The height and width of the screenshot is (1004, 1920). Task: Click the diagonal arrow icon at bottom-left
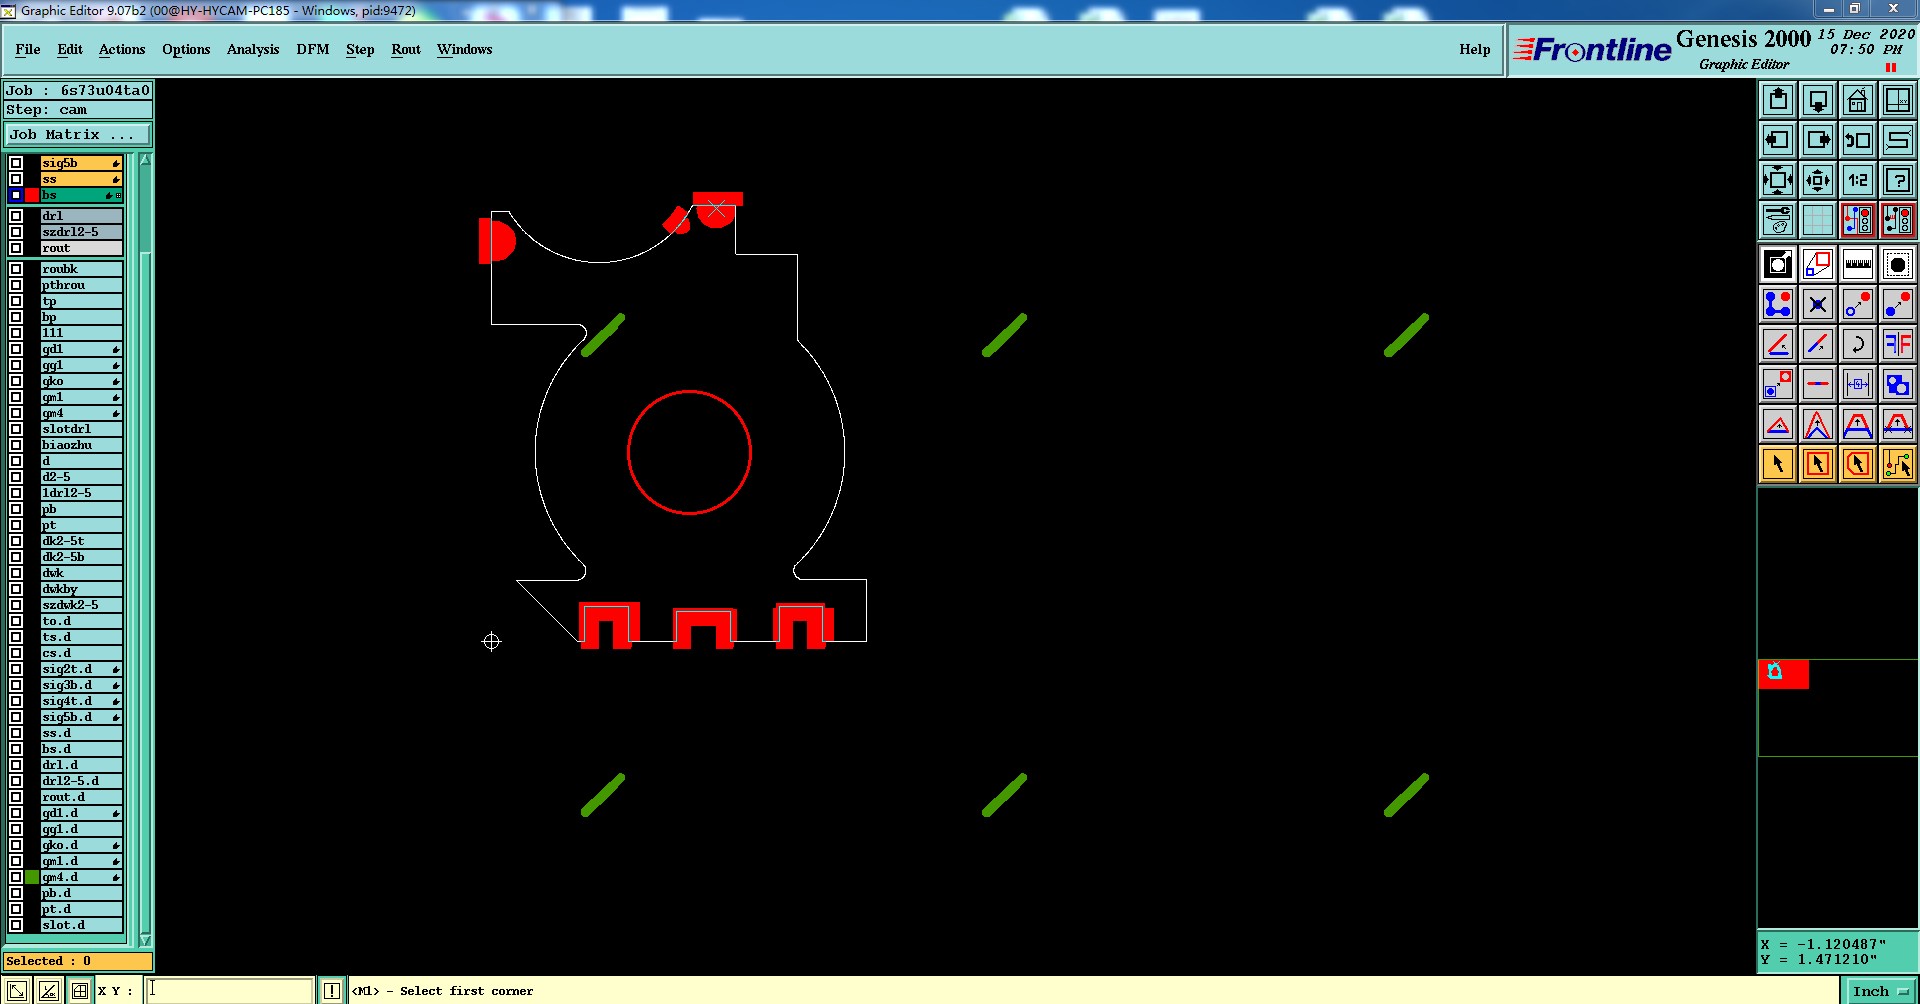click(17, 991)
